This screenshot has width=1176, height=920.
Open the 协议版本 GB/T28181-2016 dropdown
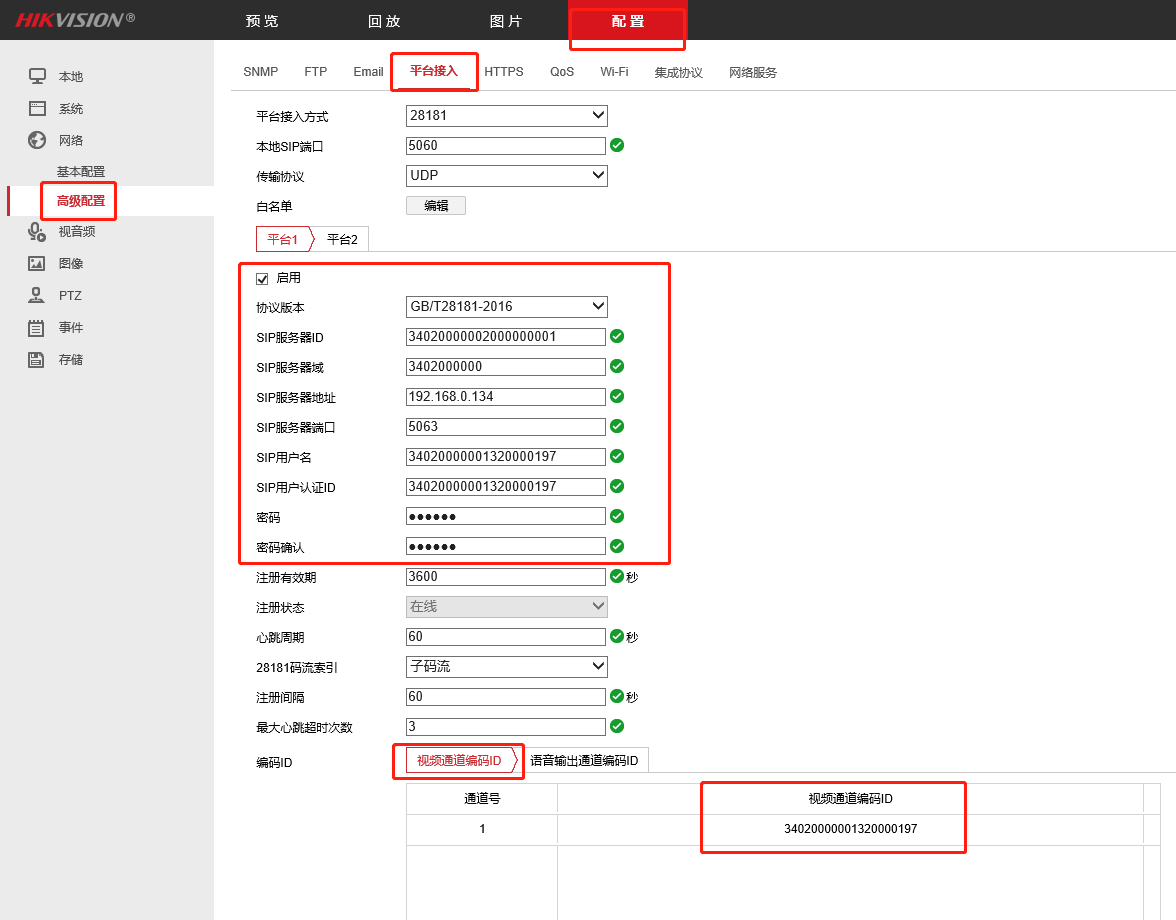(x=506, y=306)
